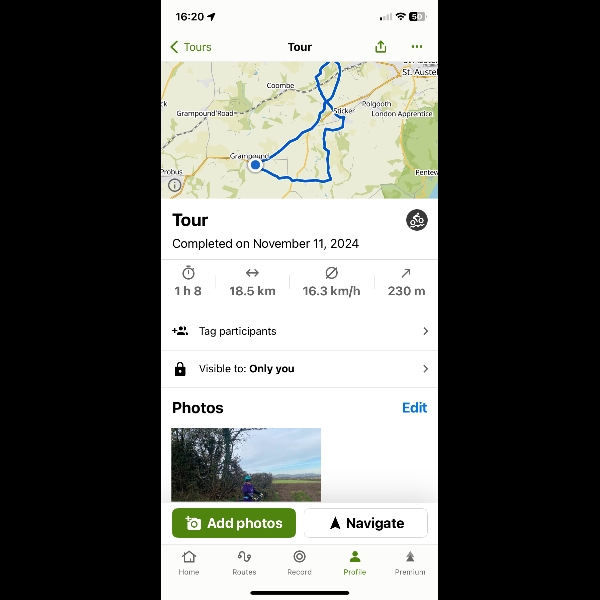Expand the Visible to chevron
600x600 pixels.
[426, 368]
